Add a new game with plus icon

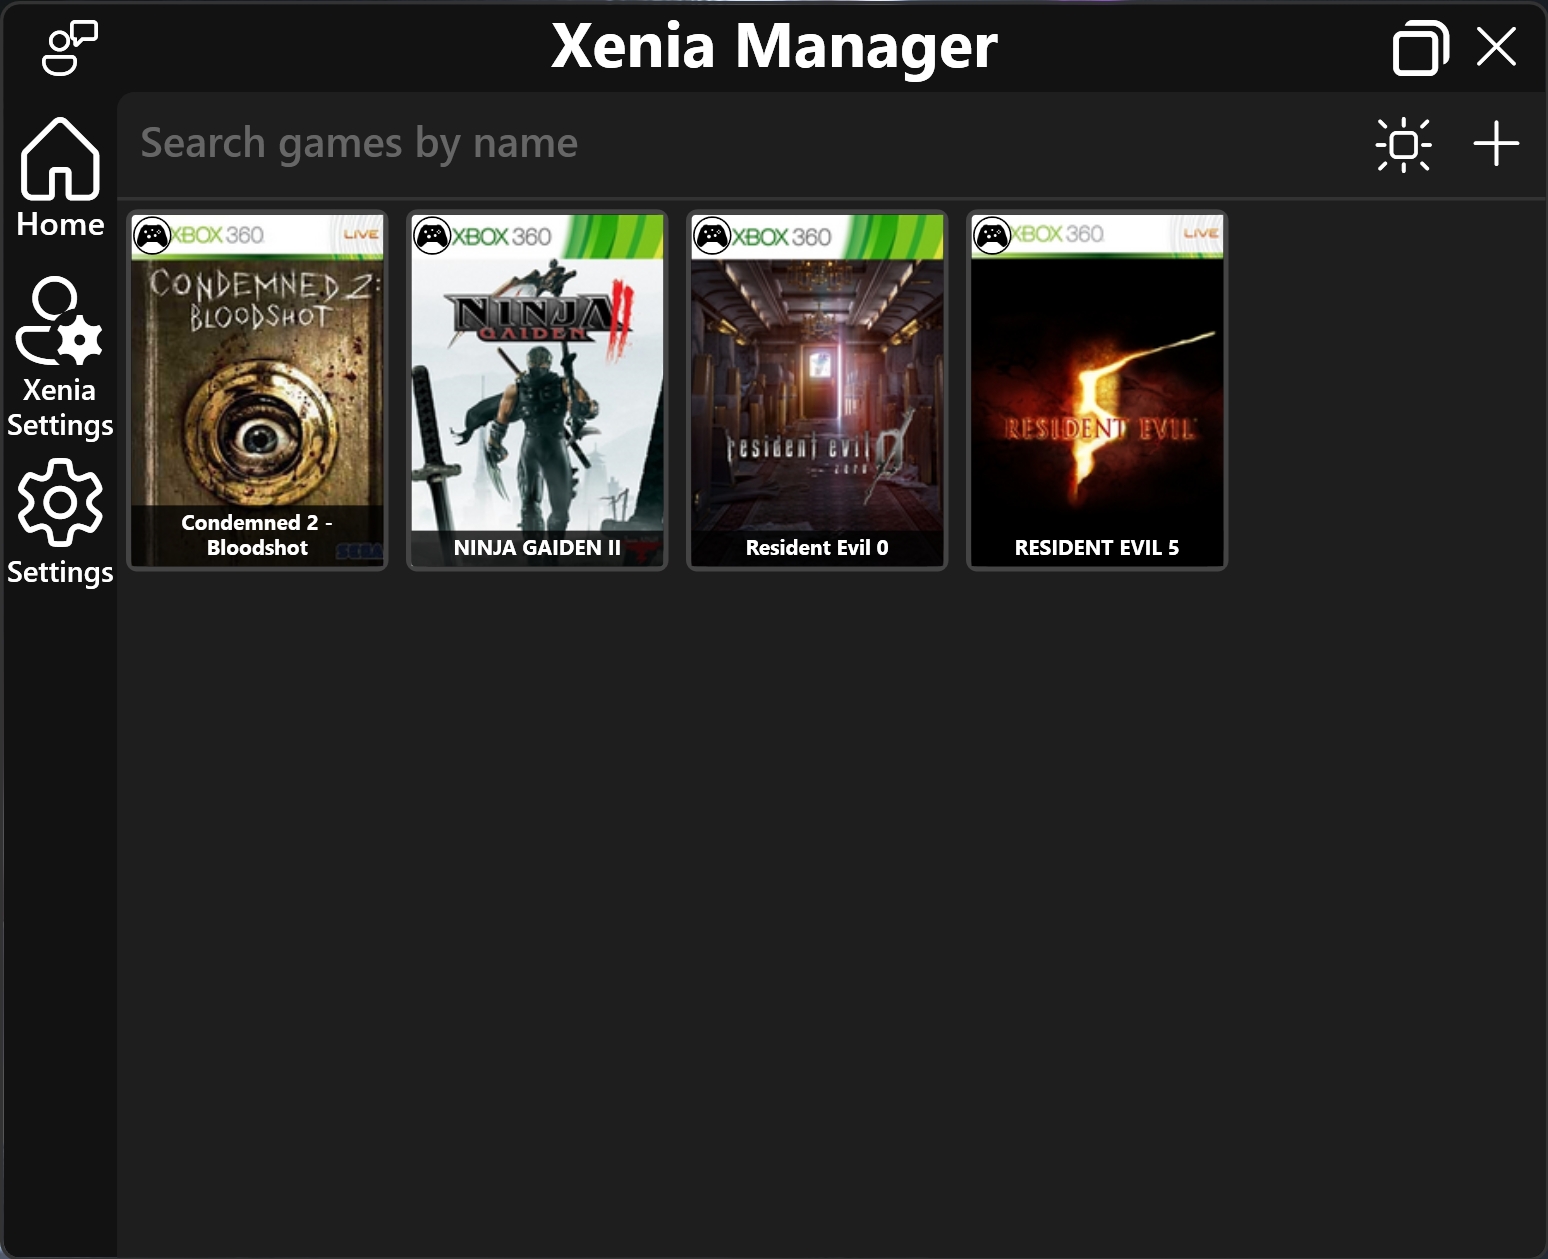[x=1496, y=143]
